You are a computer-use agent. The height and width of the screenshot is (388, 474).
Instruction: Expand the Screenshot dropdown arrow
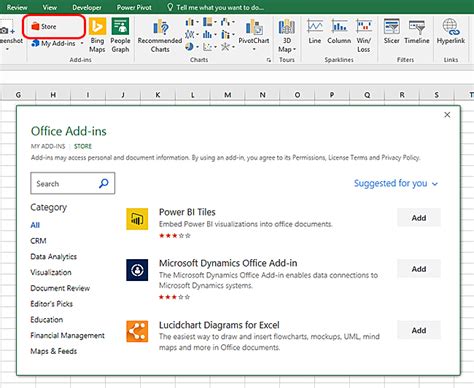7,49
